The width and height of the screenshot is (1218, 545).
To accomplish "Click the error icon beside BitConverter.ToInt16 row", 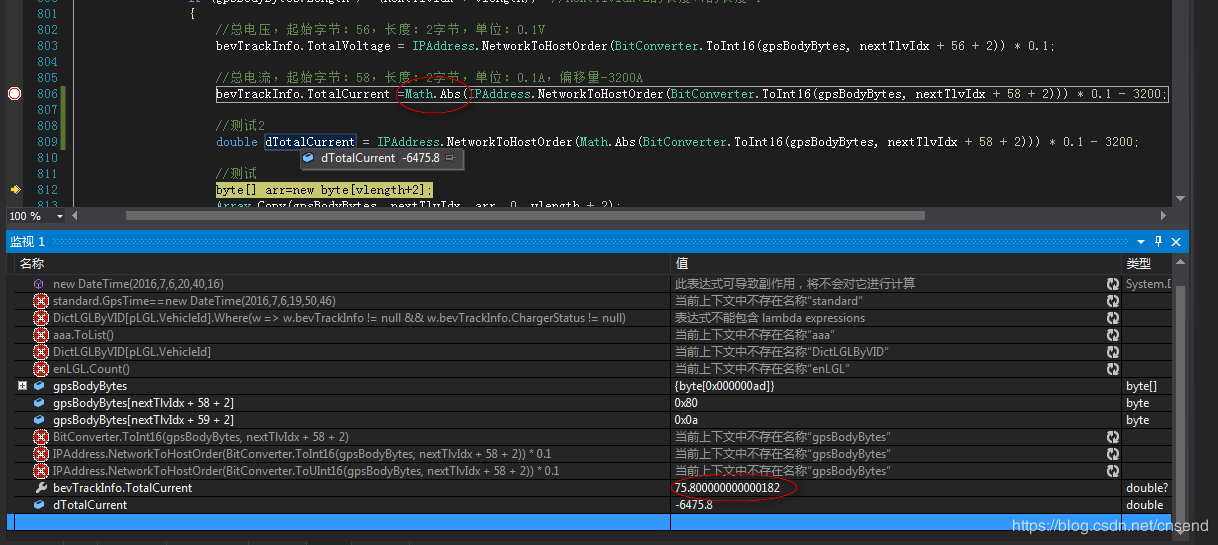I will [x=41, y=437].
